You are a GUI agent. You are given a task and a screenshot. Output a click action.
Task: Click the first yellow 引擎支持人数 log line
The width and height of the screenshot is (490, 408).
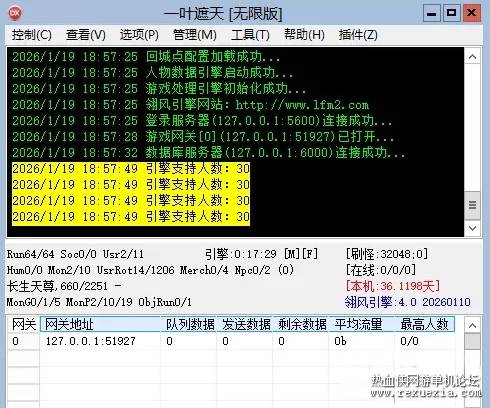(x=131, y=169)
